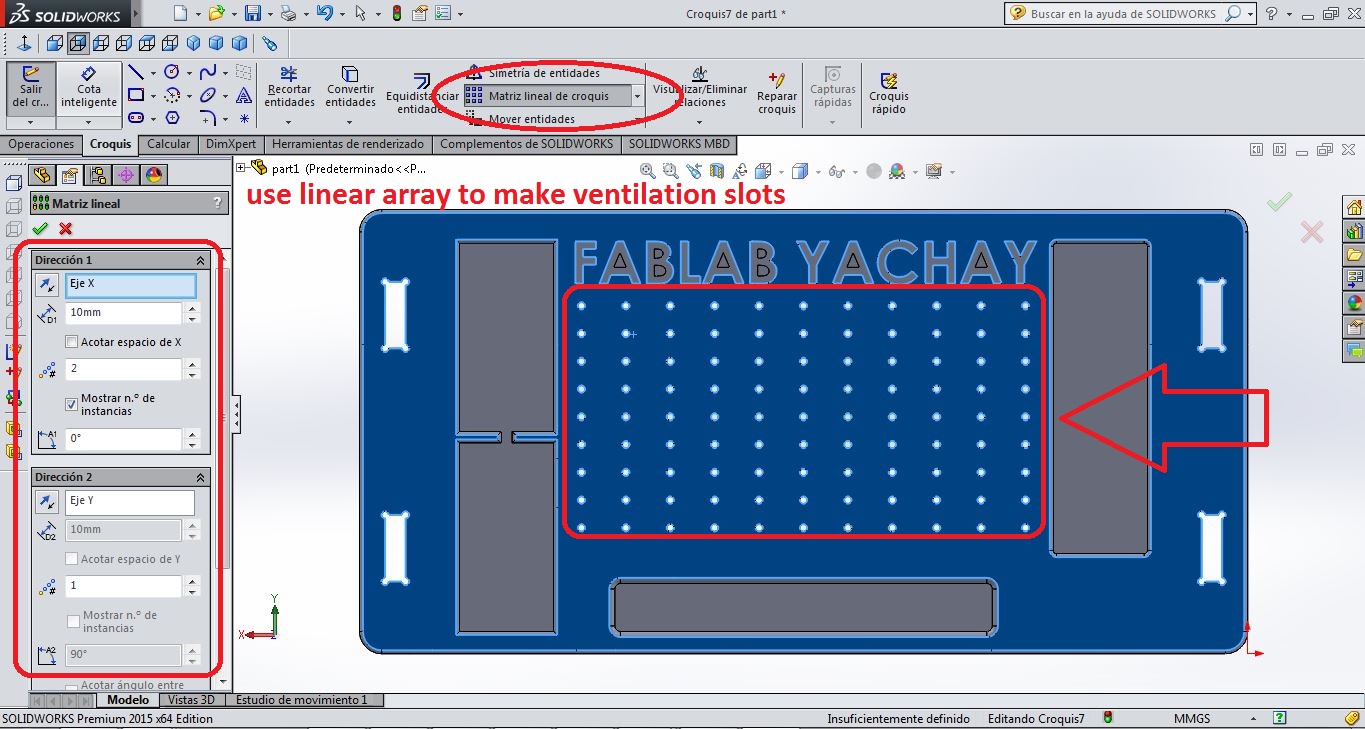Viewport: 1365px width, 729px height.
Task: Open Herramientas de renderizado tab
Action: pyautogui.click(x=347, y=144)
